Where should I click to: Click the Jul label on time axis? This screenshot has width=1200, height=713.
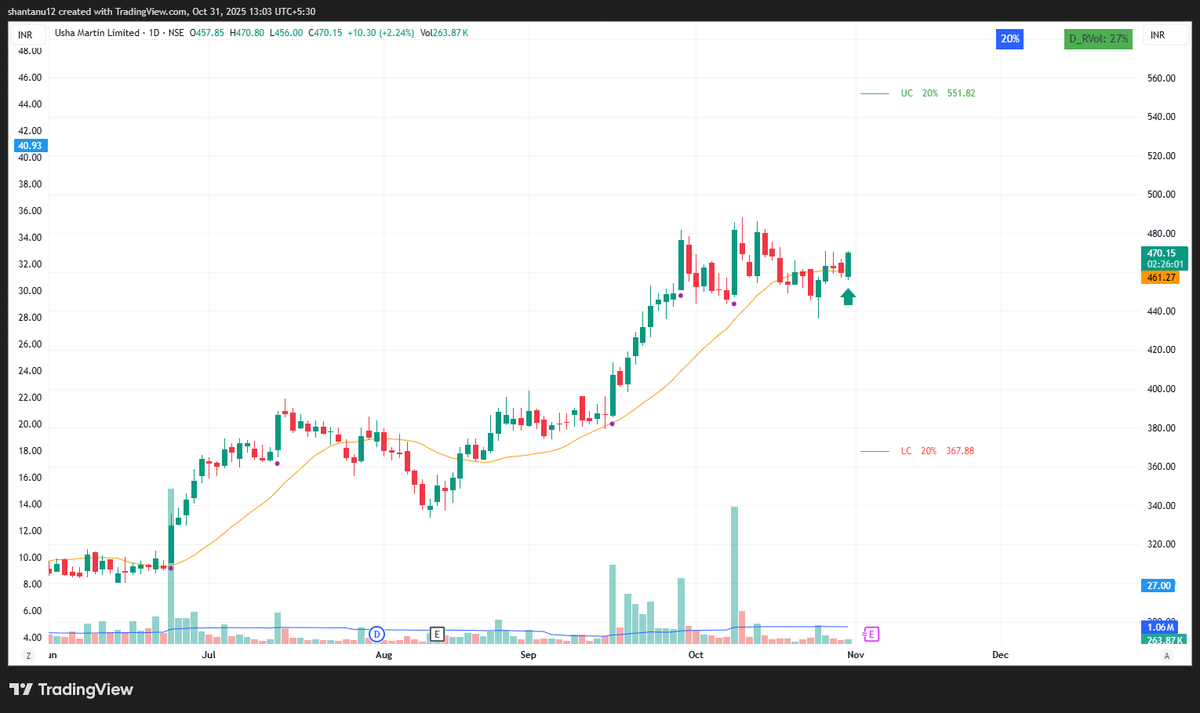pyautogui.click(x=209, y=655)
